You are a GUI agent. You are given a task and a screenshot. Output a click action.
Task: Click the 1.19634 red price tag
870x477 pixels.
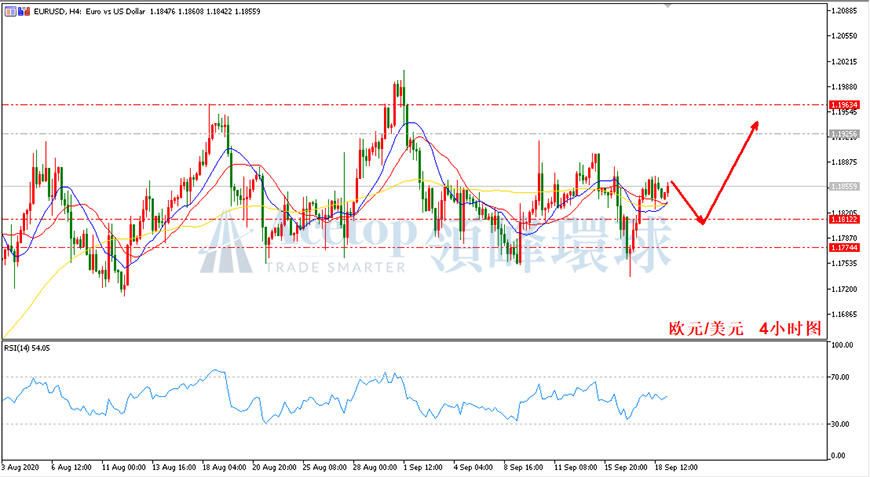(x=844, y=105)
